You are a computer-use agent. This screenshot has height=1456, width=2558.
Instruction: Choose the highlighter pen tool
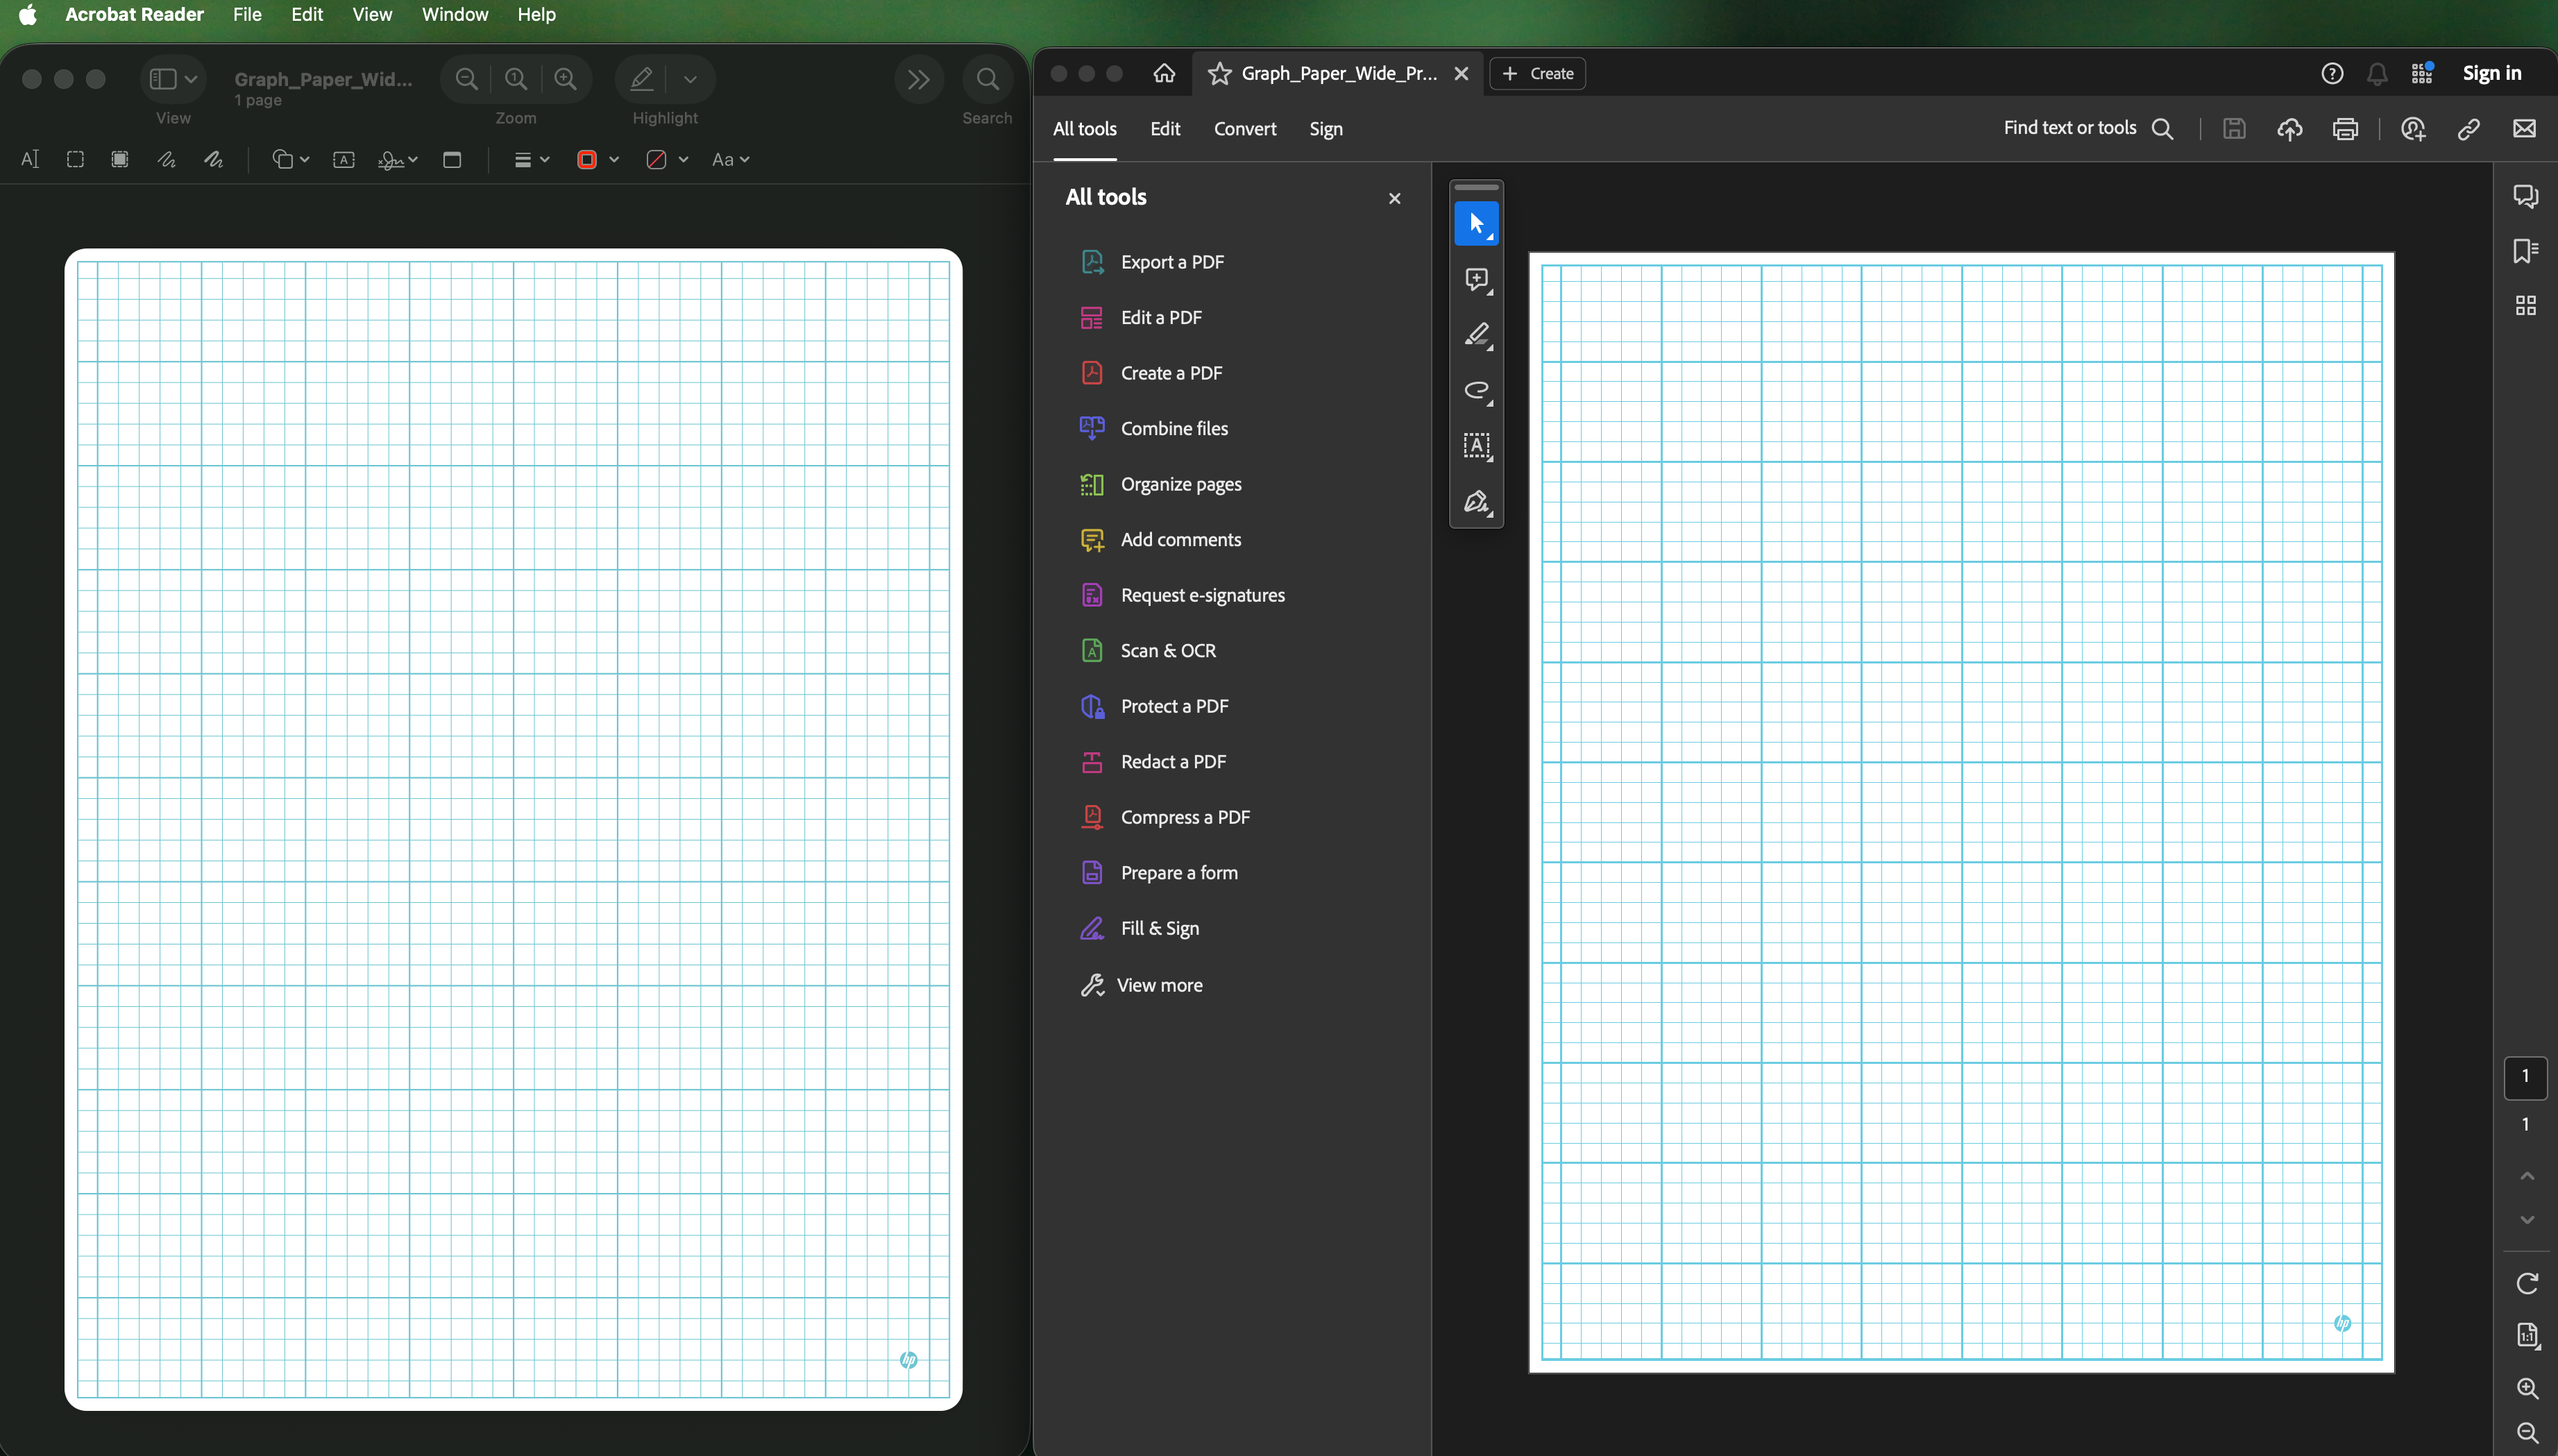click(x=1476, y=335)
